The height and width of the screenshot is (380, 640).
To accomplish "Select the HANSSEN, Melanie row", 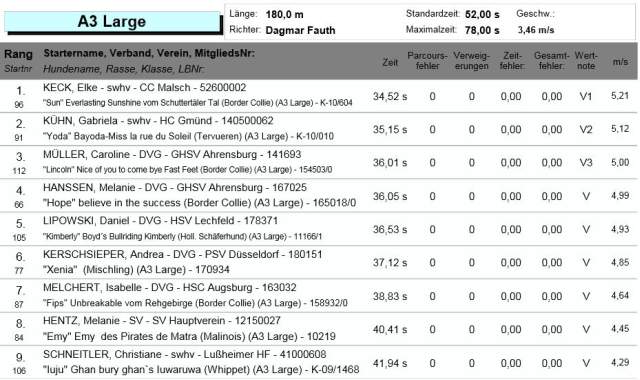I will tap(318, 196).
